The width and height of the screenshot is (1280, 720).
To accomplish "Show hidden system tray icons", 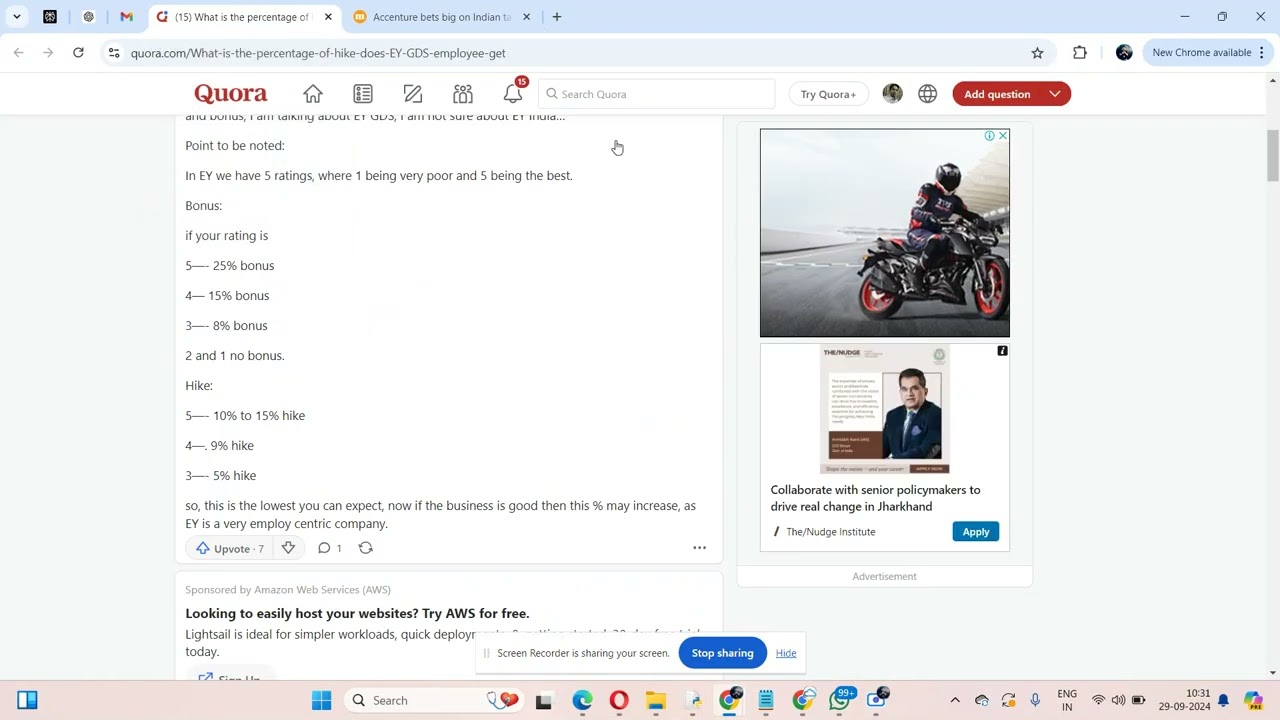I will click(954, 700).
